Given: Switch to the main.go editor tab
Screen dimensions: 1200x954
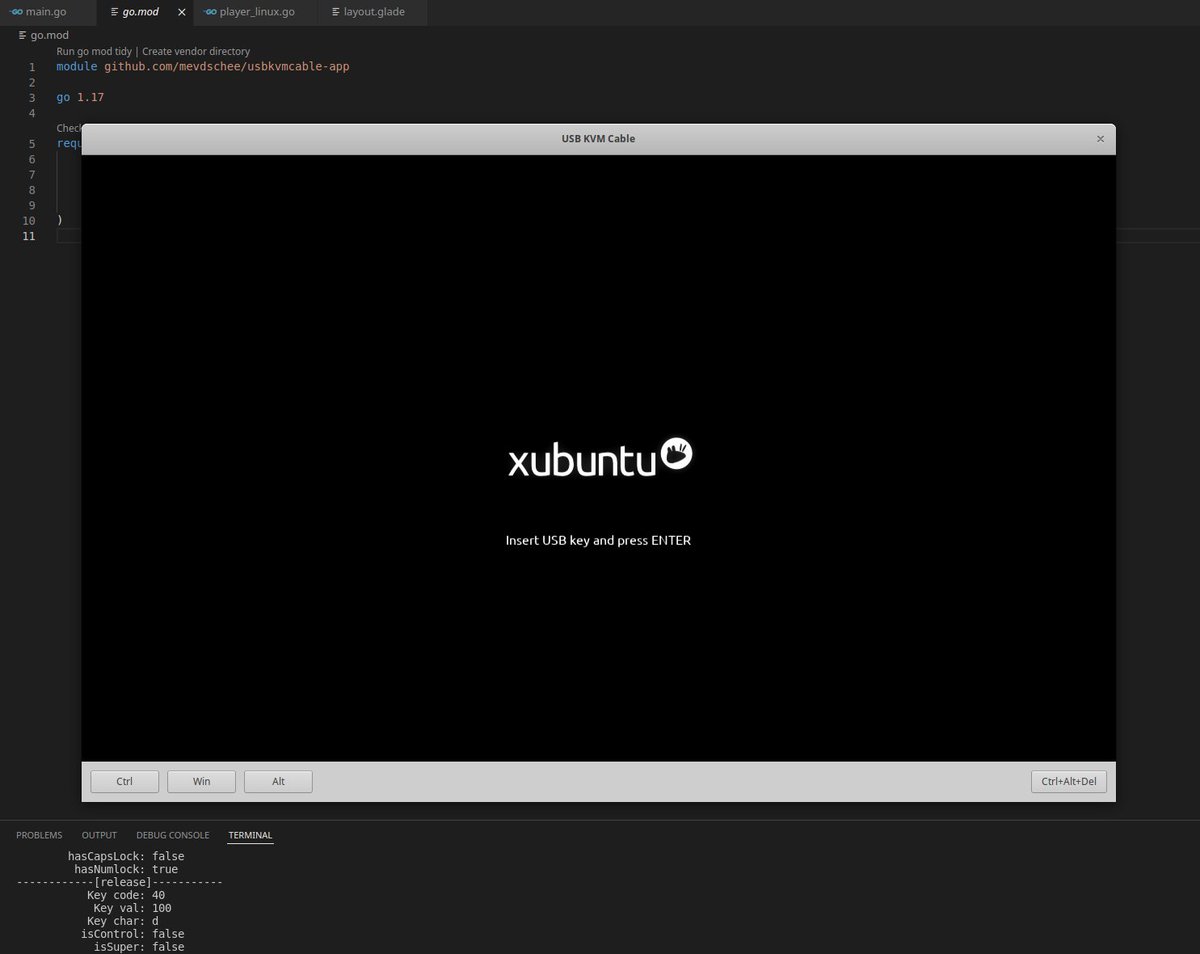Looking at the screenshot, I should [x=47, y=12].
